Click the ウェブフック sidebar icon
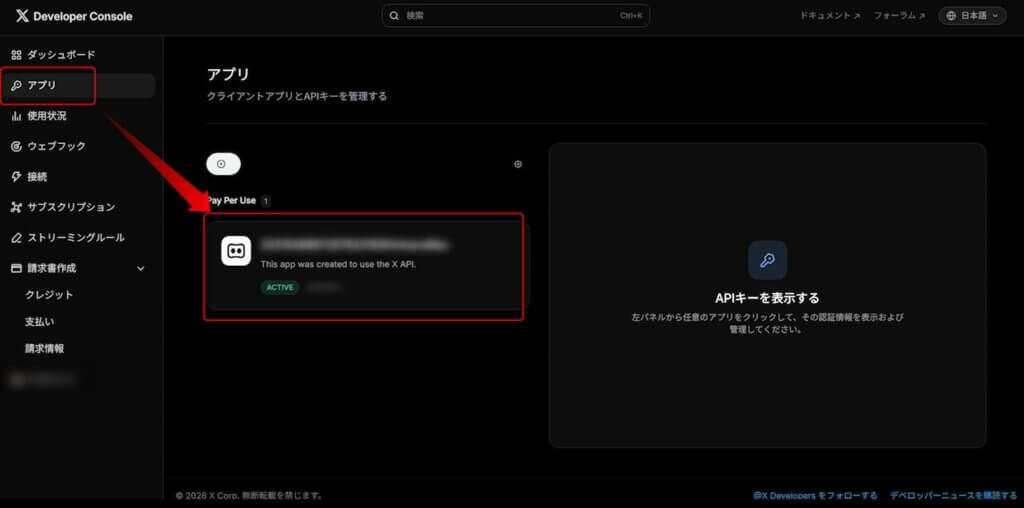1024x508 pixels. tap(16, 146)
